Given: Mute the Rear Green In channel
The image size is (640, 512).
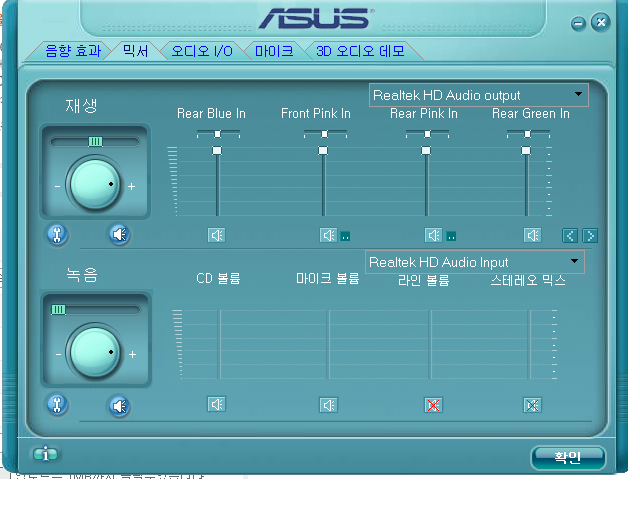Looking at the screenshot, I should 532,235.
